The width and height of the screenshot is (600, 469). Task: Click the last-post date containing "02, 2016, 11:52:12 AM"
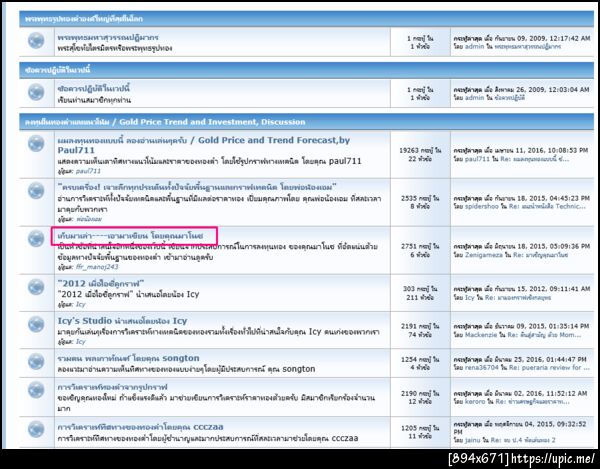point(521,394)
